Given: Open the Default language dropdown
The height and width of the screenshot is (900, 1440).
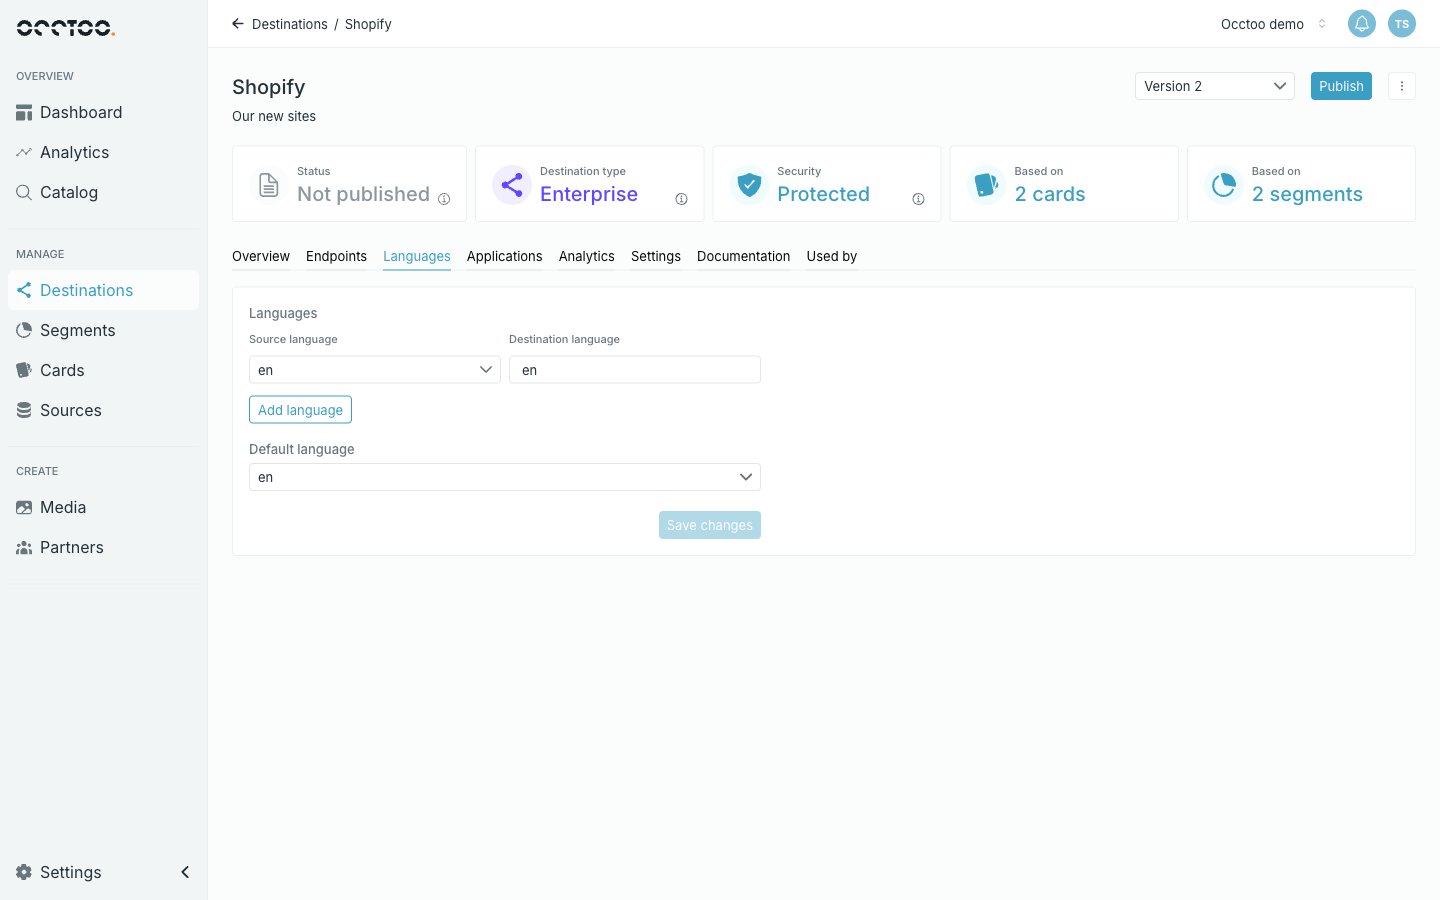Looking at the screenshot, I should click(x=505, y=477).
